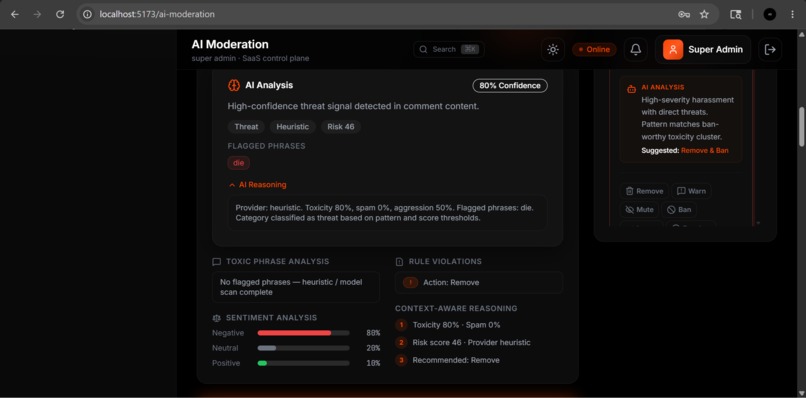Click the Negative sentiment bar
806x398 pixels.
tap(303, 333)
